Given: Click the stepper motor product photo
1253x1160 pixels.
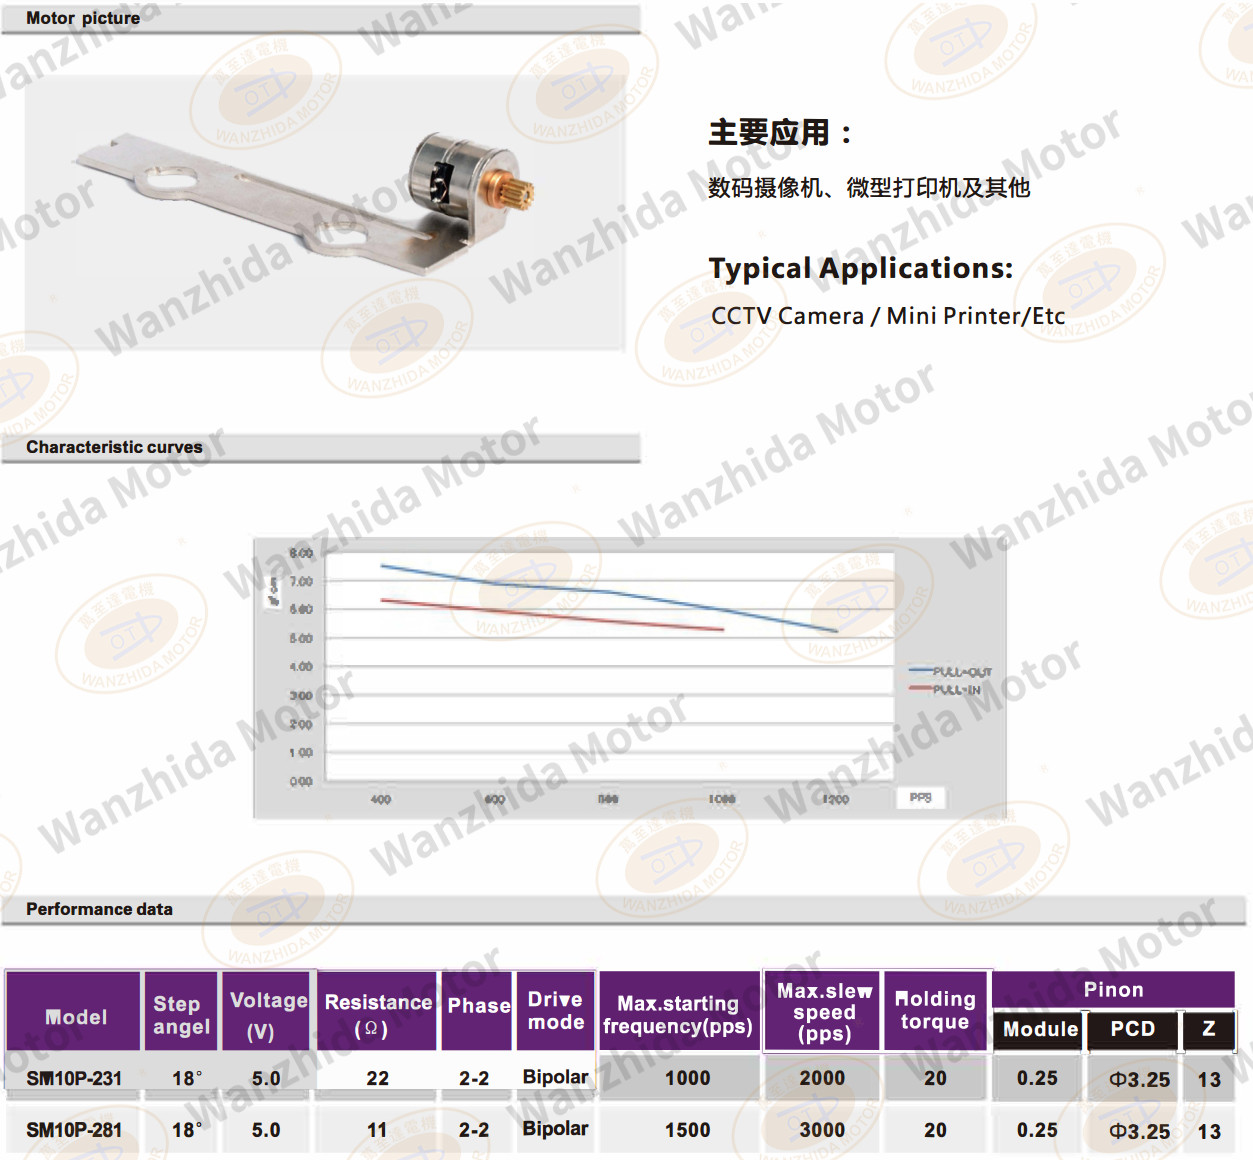Looking at the screenshot, I should (x=325, y=213).
